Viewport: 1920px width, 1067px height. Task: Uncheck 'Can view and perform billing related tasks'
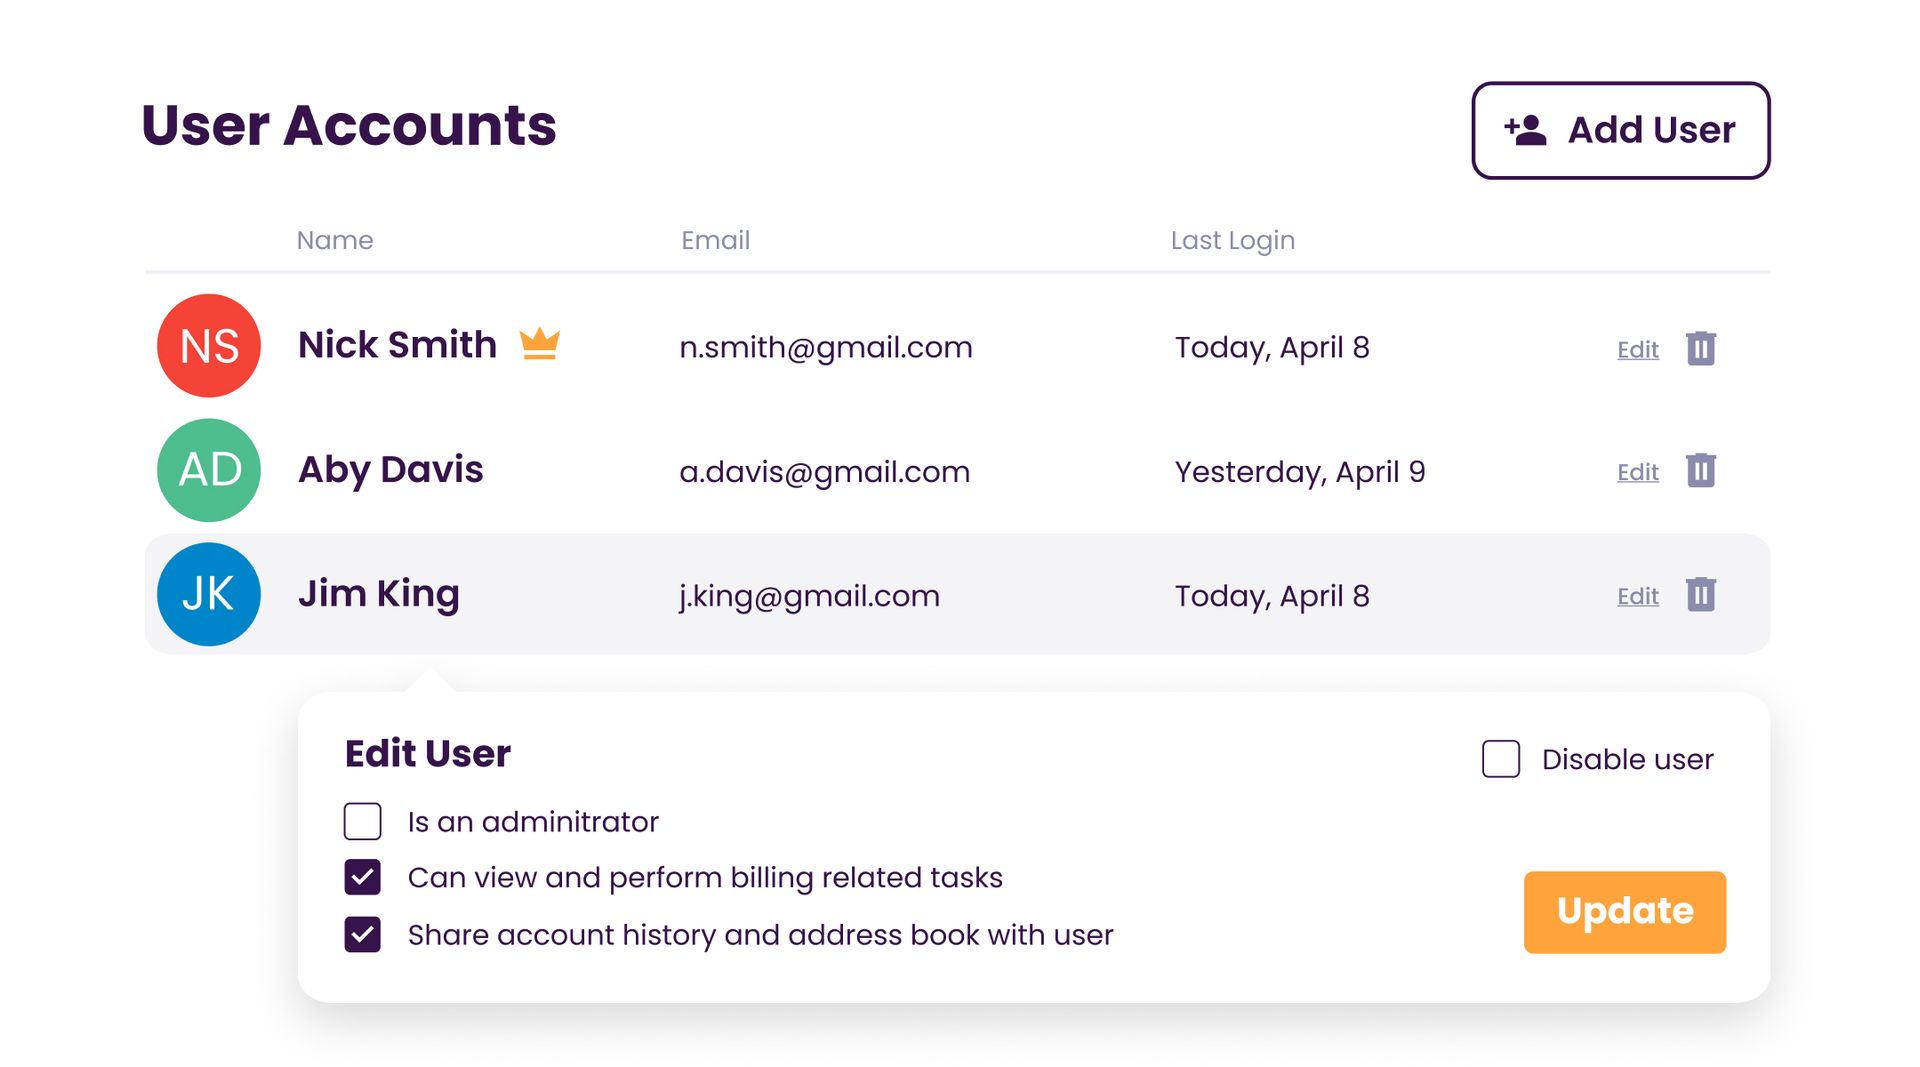click(x=362, y=877)
